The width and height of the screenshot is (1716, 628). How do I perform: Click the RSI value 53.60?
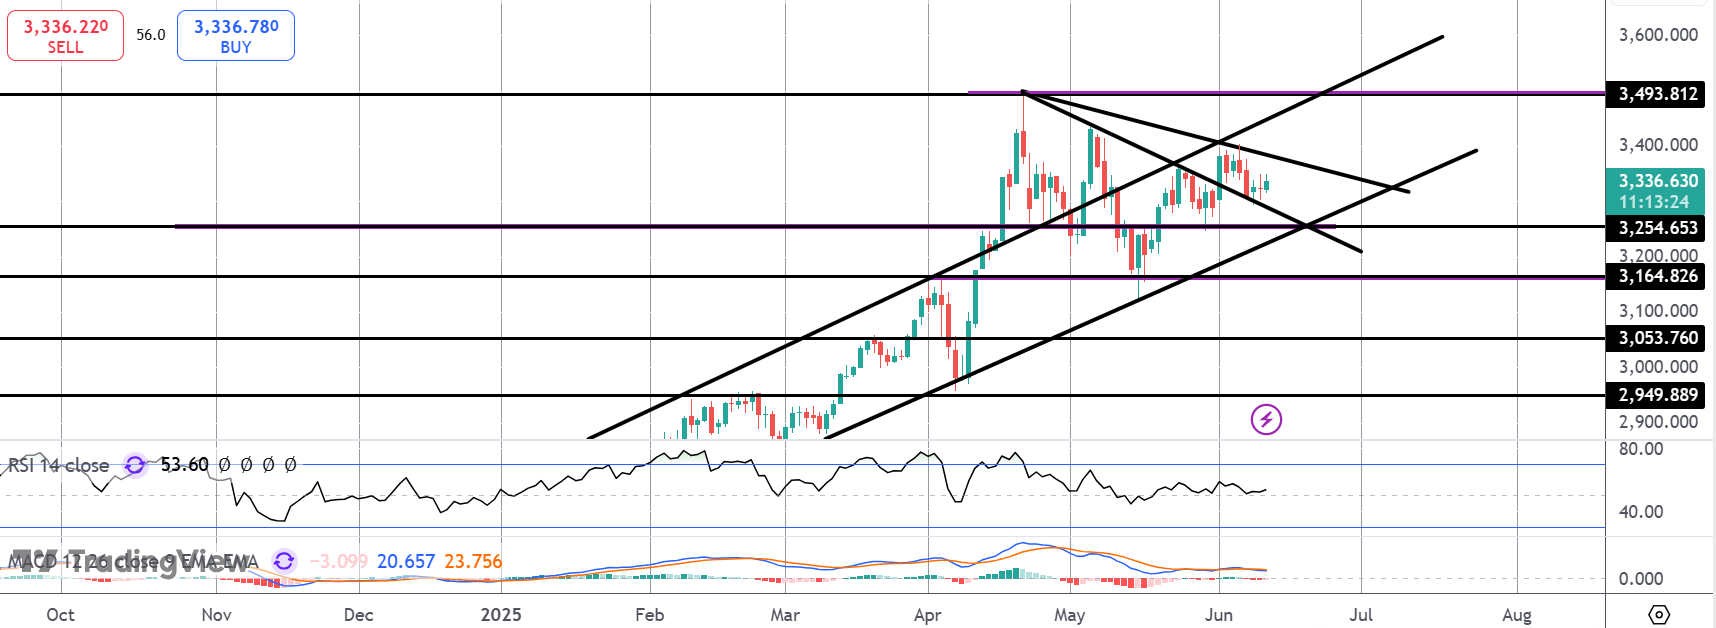click(185, 465)
